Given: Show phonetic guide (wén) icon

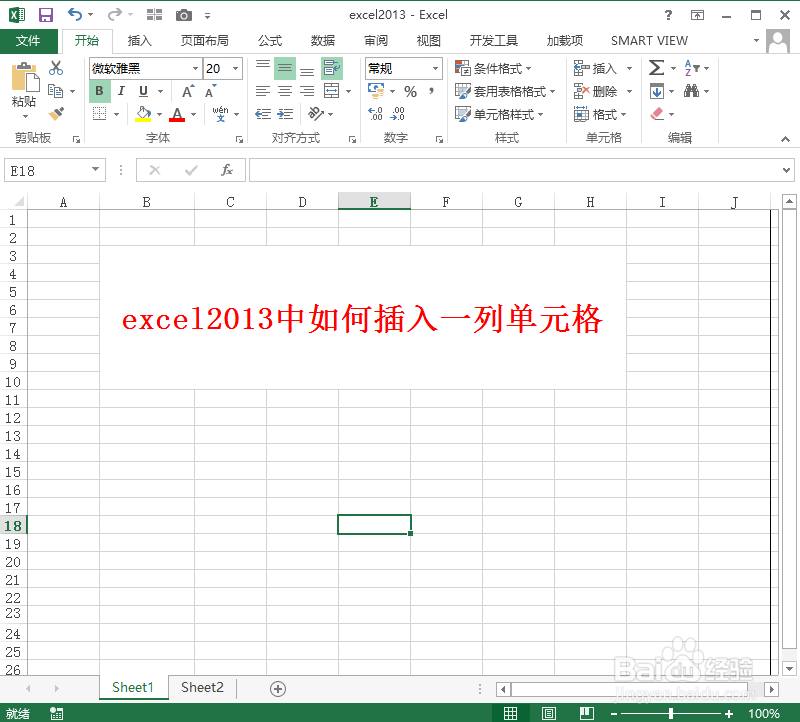Looking at the screenshot, I should coord(220,113).
